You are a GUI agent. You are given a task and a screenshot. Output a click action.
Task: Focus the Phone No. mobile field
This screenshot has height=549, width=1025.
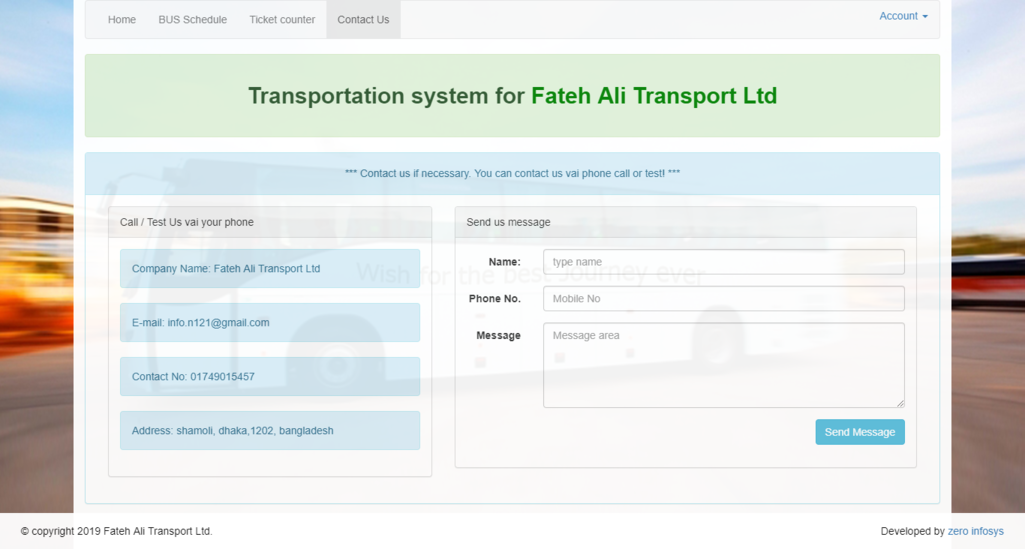[x=723, y=299]
